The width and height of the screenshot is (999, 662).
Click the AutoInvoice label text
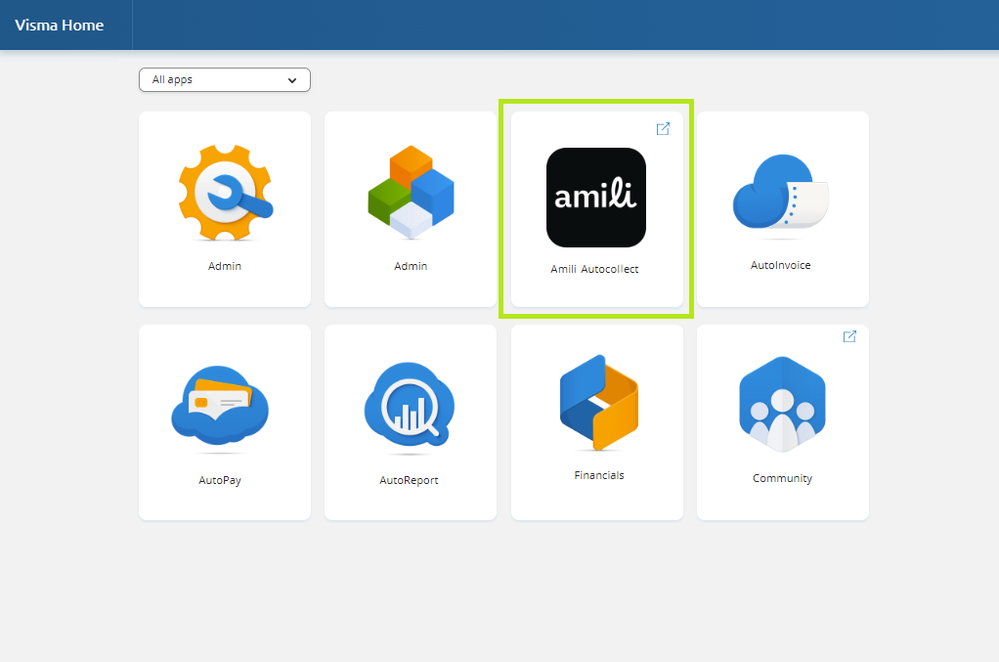coord(780,265)
